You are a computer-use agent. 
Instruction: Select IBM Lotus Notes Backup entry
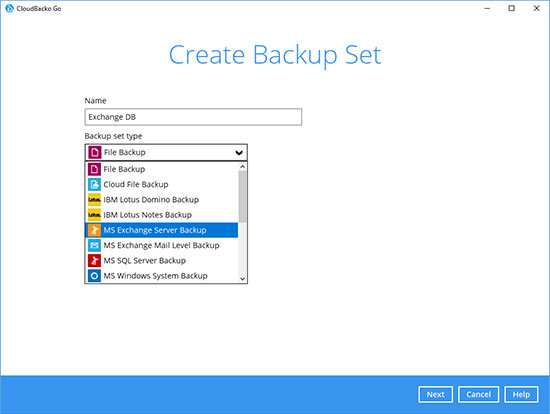tap(161, 215)
